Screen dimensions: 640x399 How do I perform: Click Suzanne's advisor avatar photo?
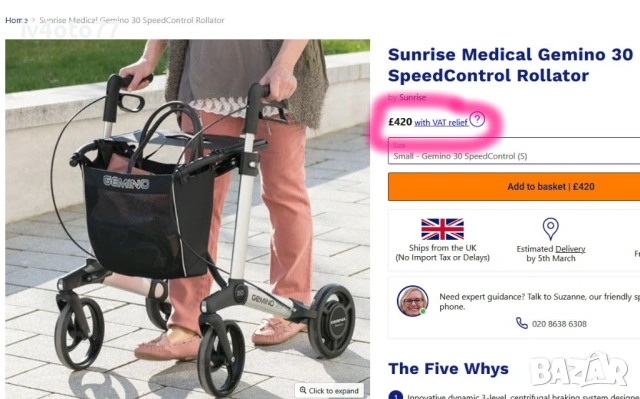[x=413, y=301]
